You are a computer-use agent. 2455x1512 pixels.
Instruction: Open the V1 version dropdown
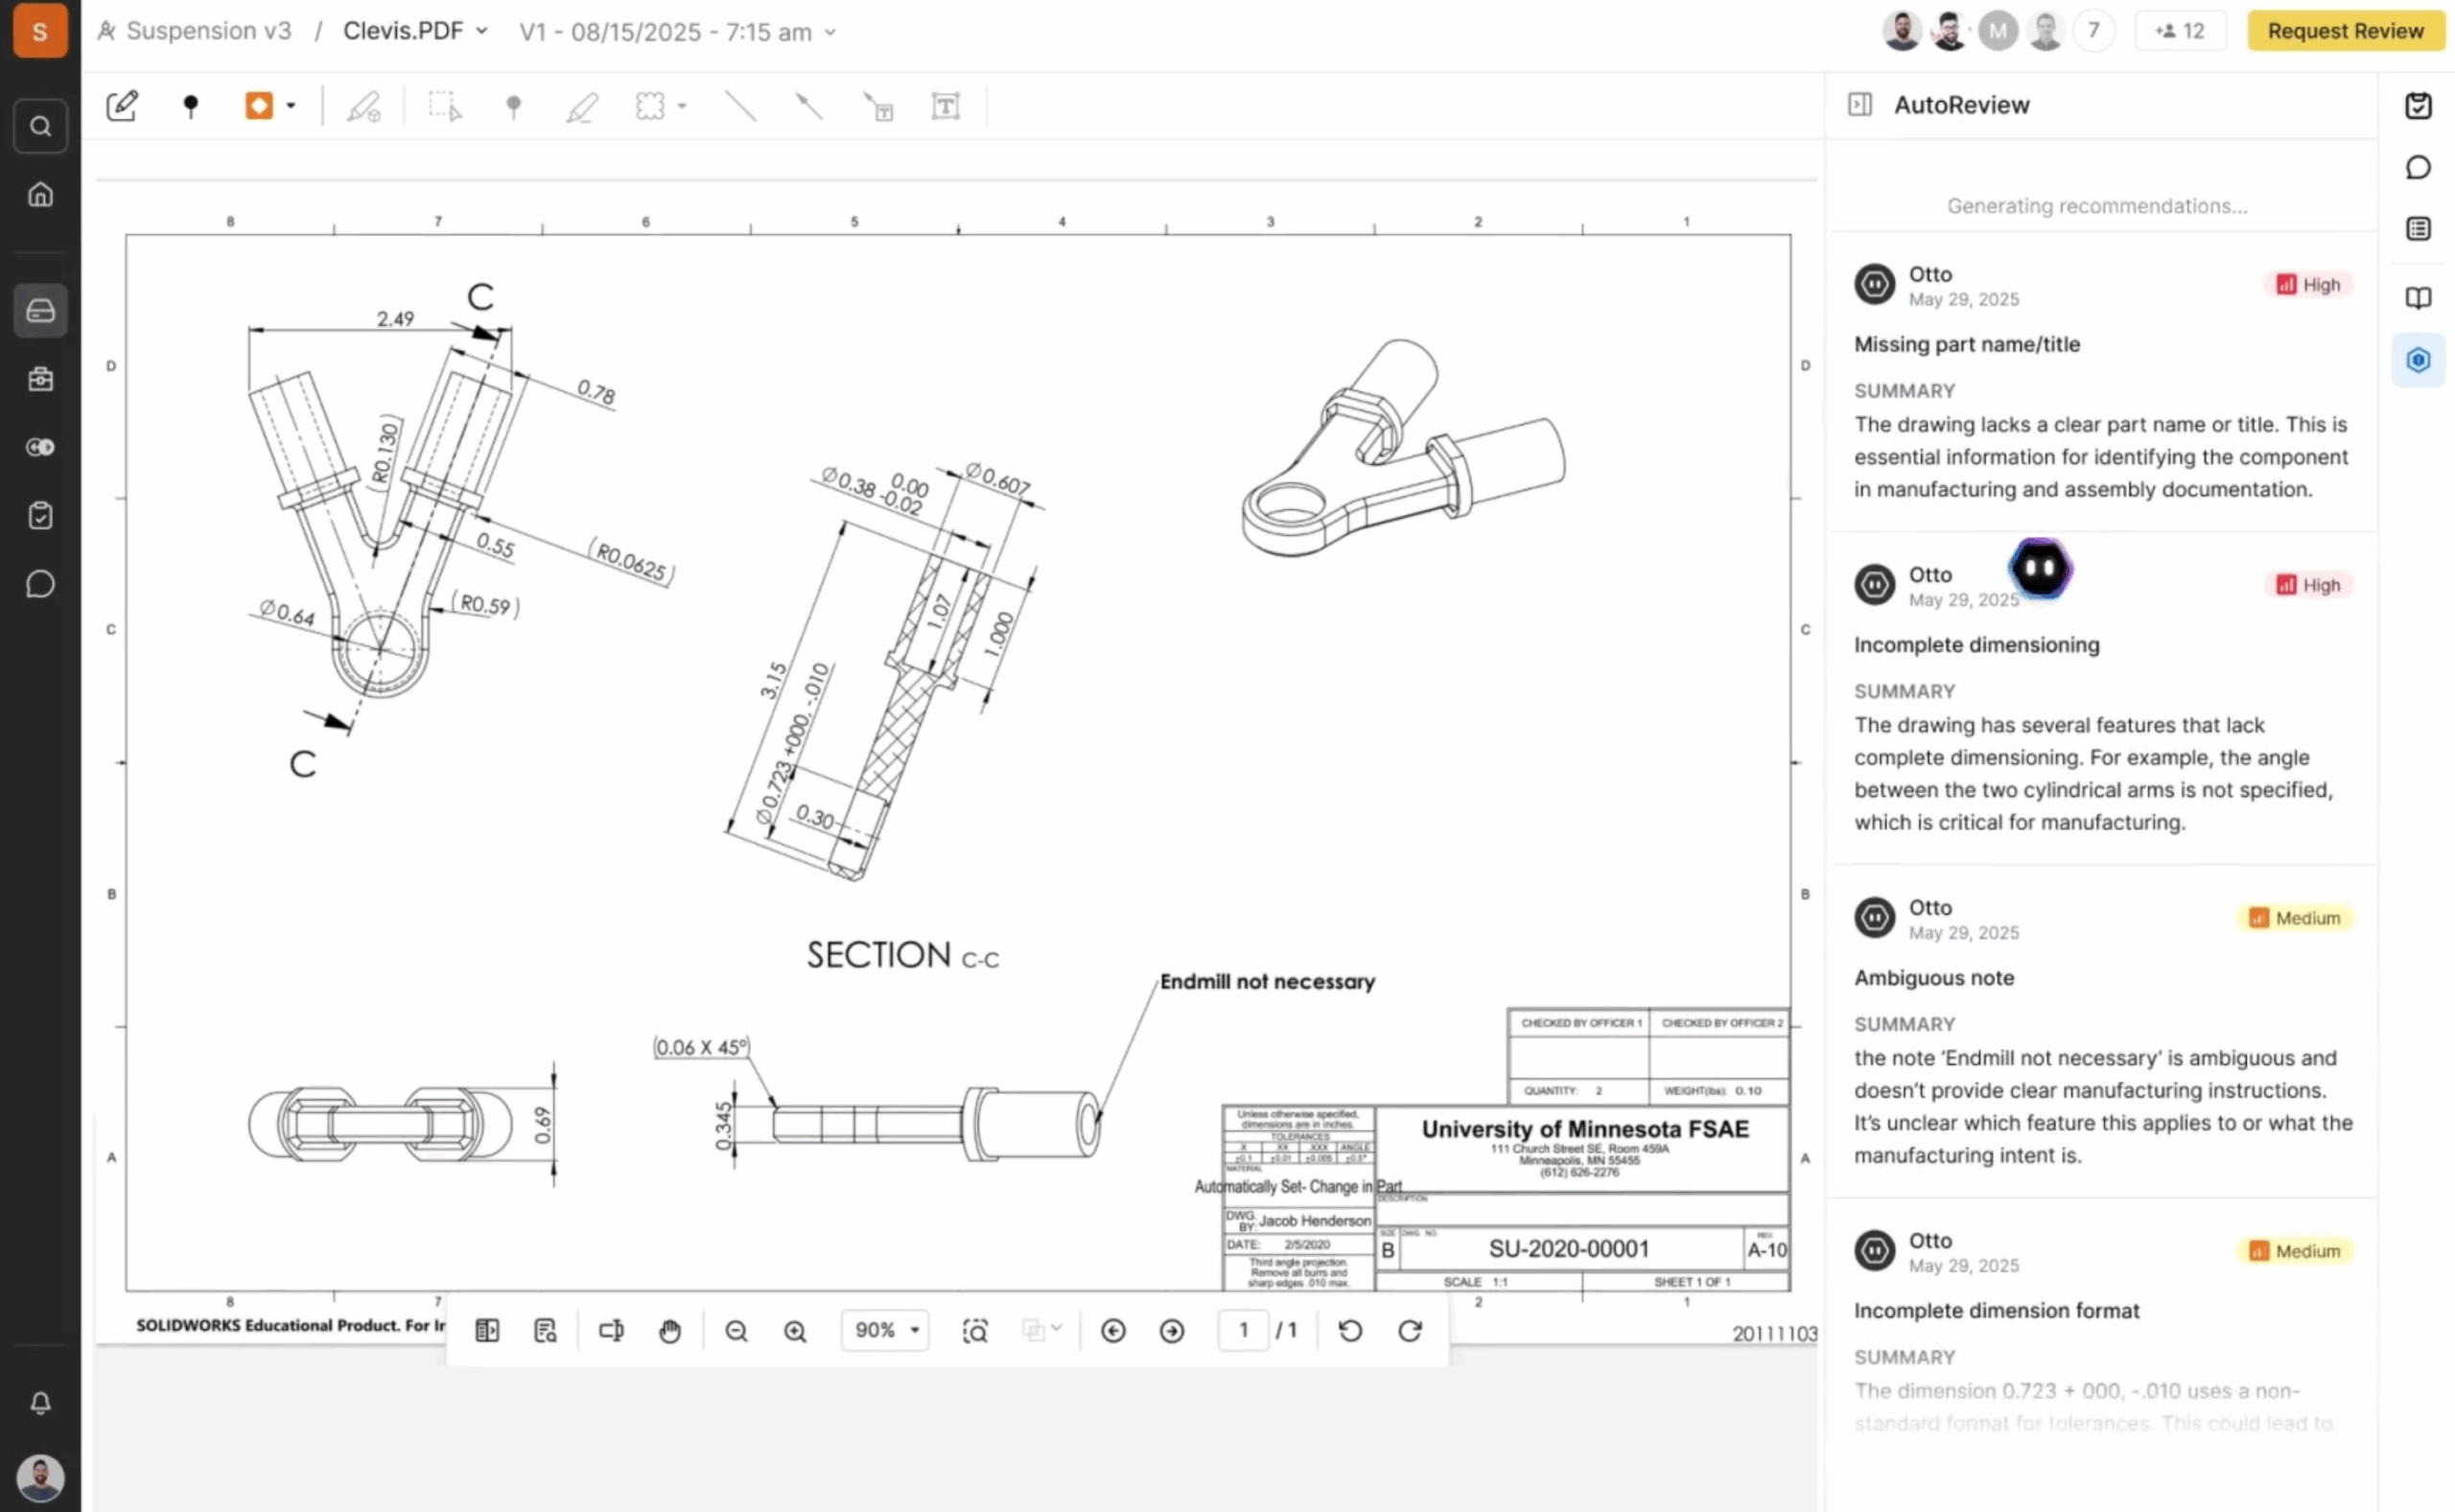coord(677,32)
